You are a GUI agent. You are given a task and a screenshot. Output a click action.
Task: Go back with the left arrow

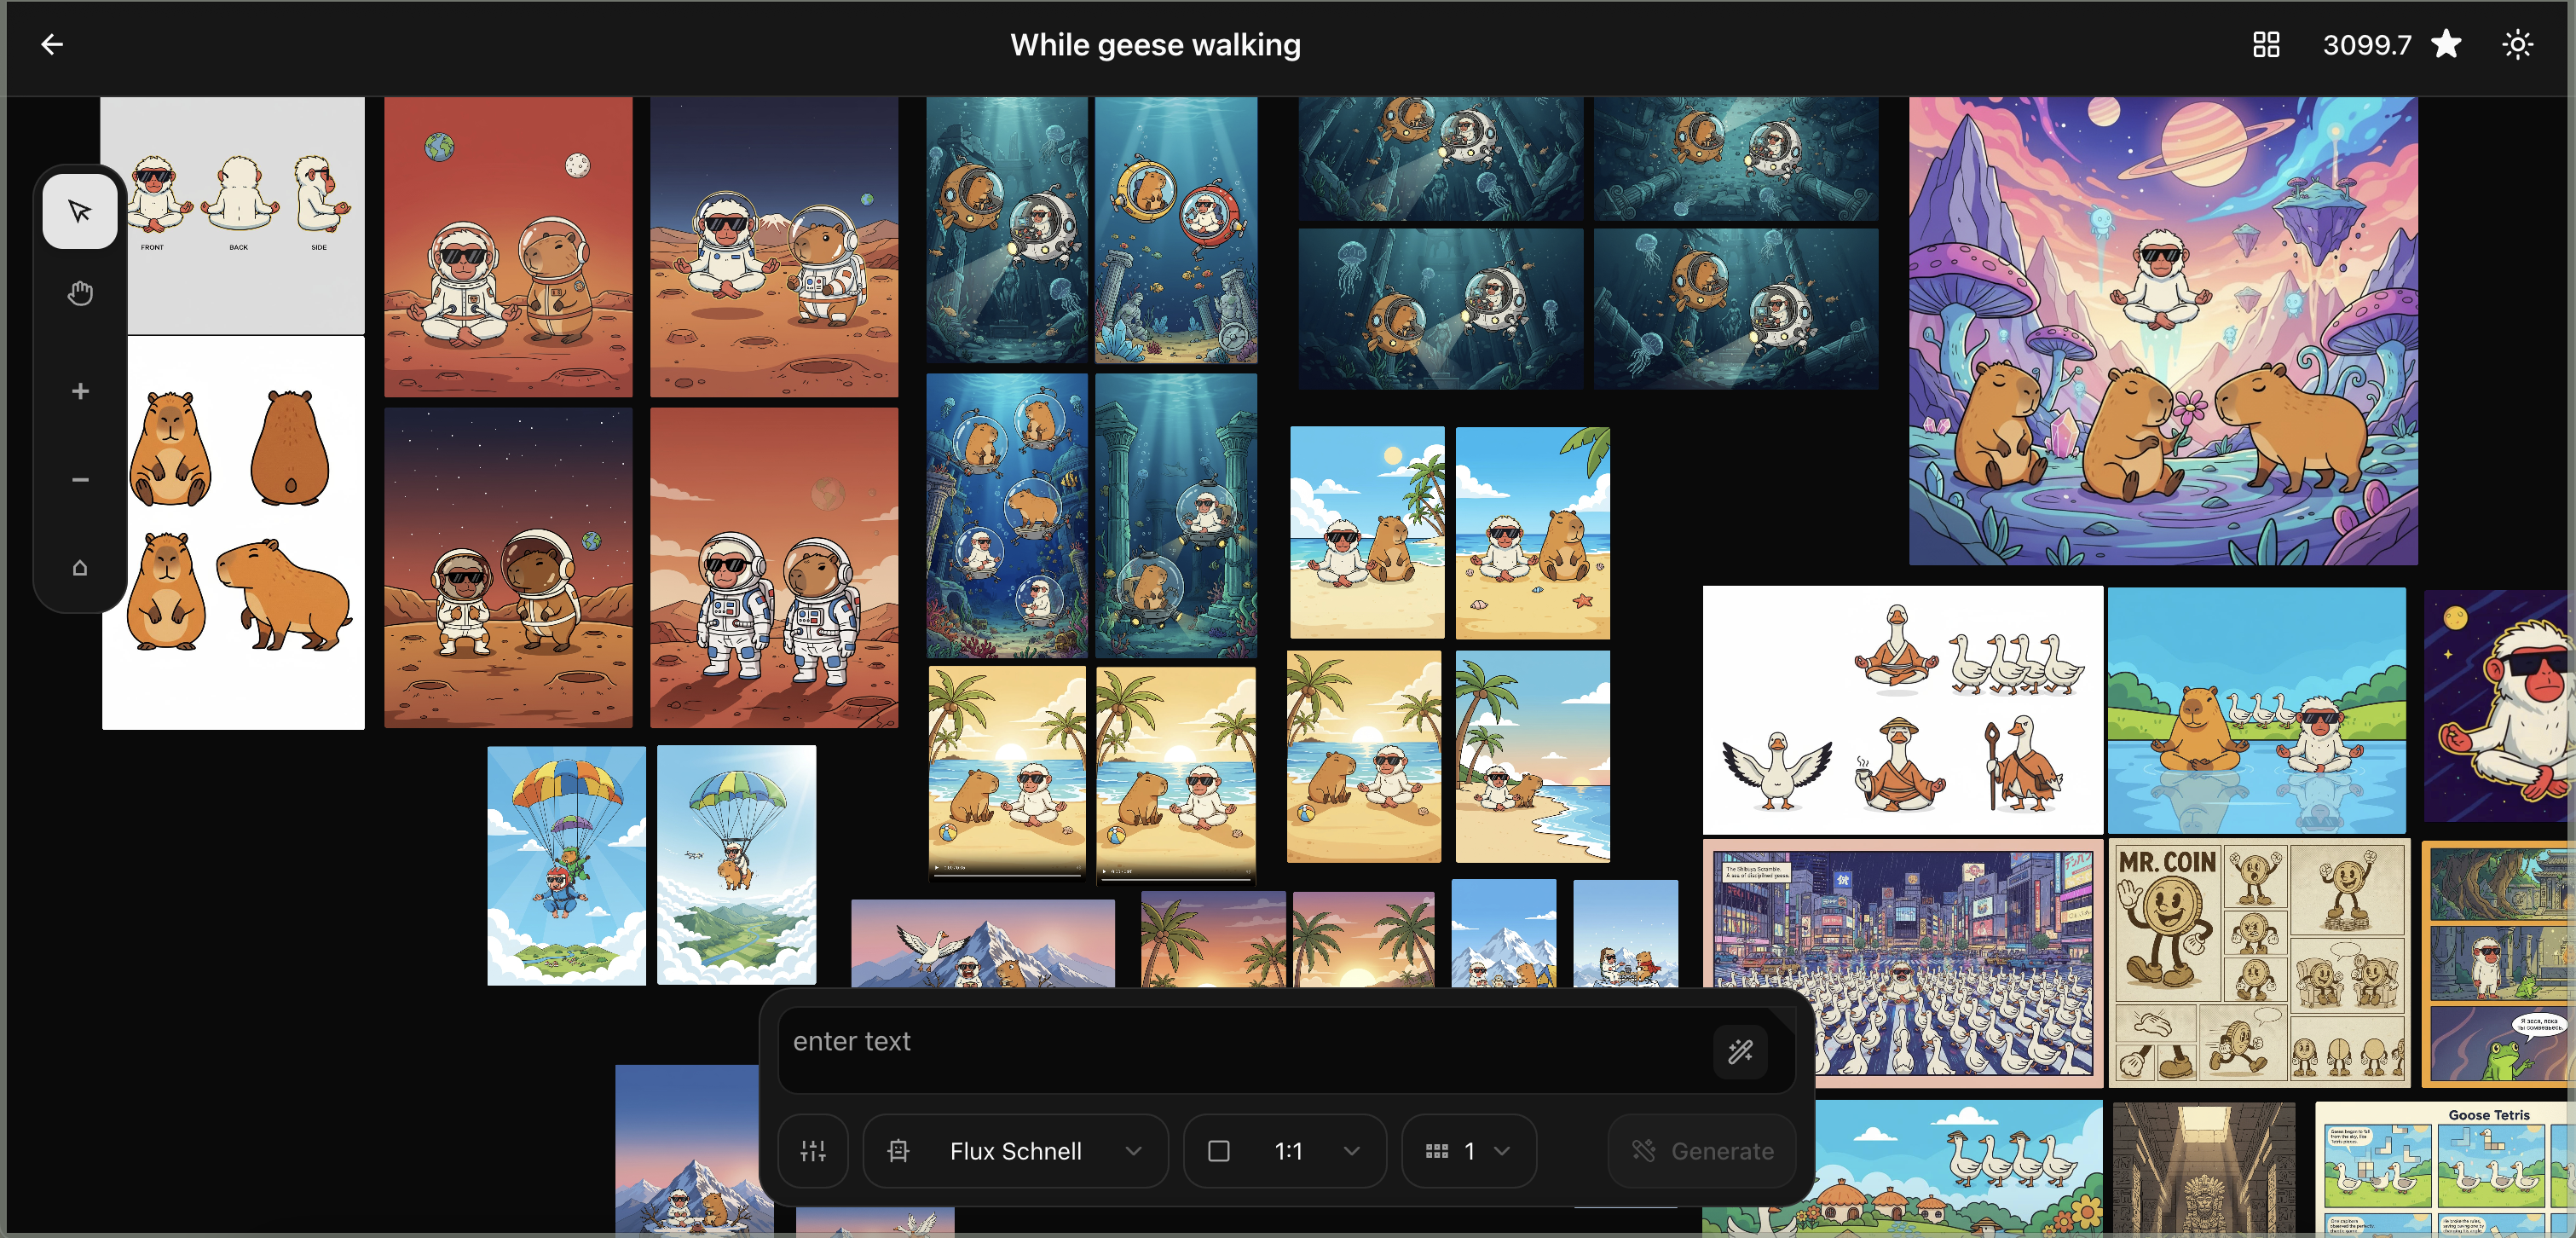pyautogui.click(x=52, y=44)
